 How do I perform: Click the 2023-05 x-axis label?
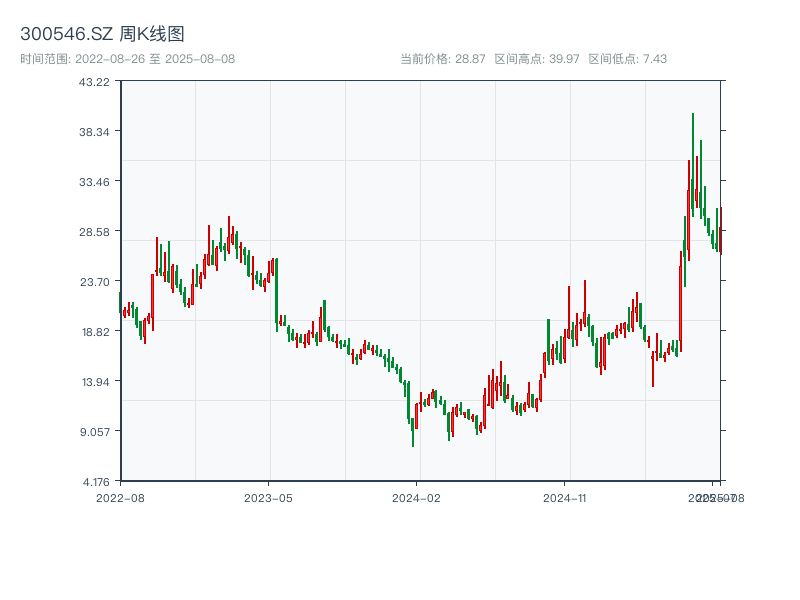click(268, 498)
